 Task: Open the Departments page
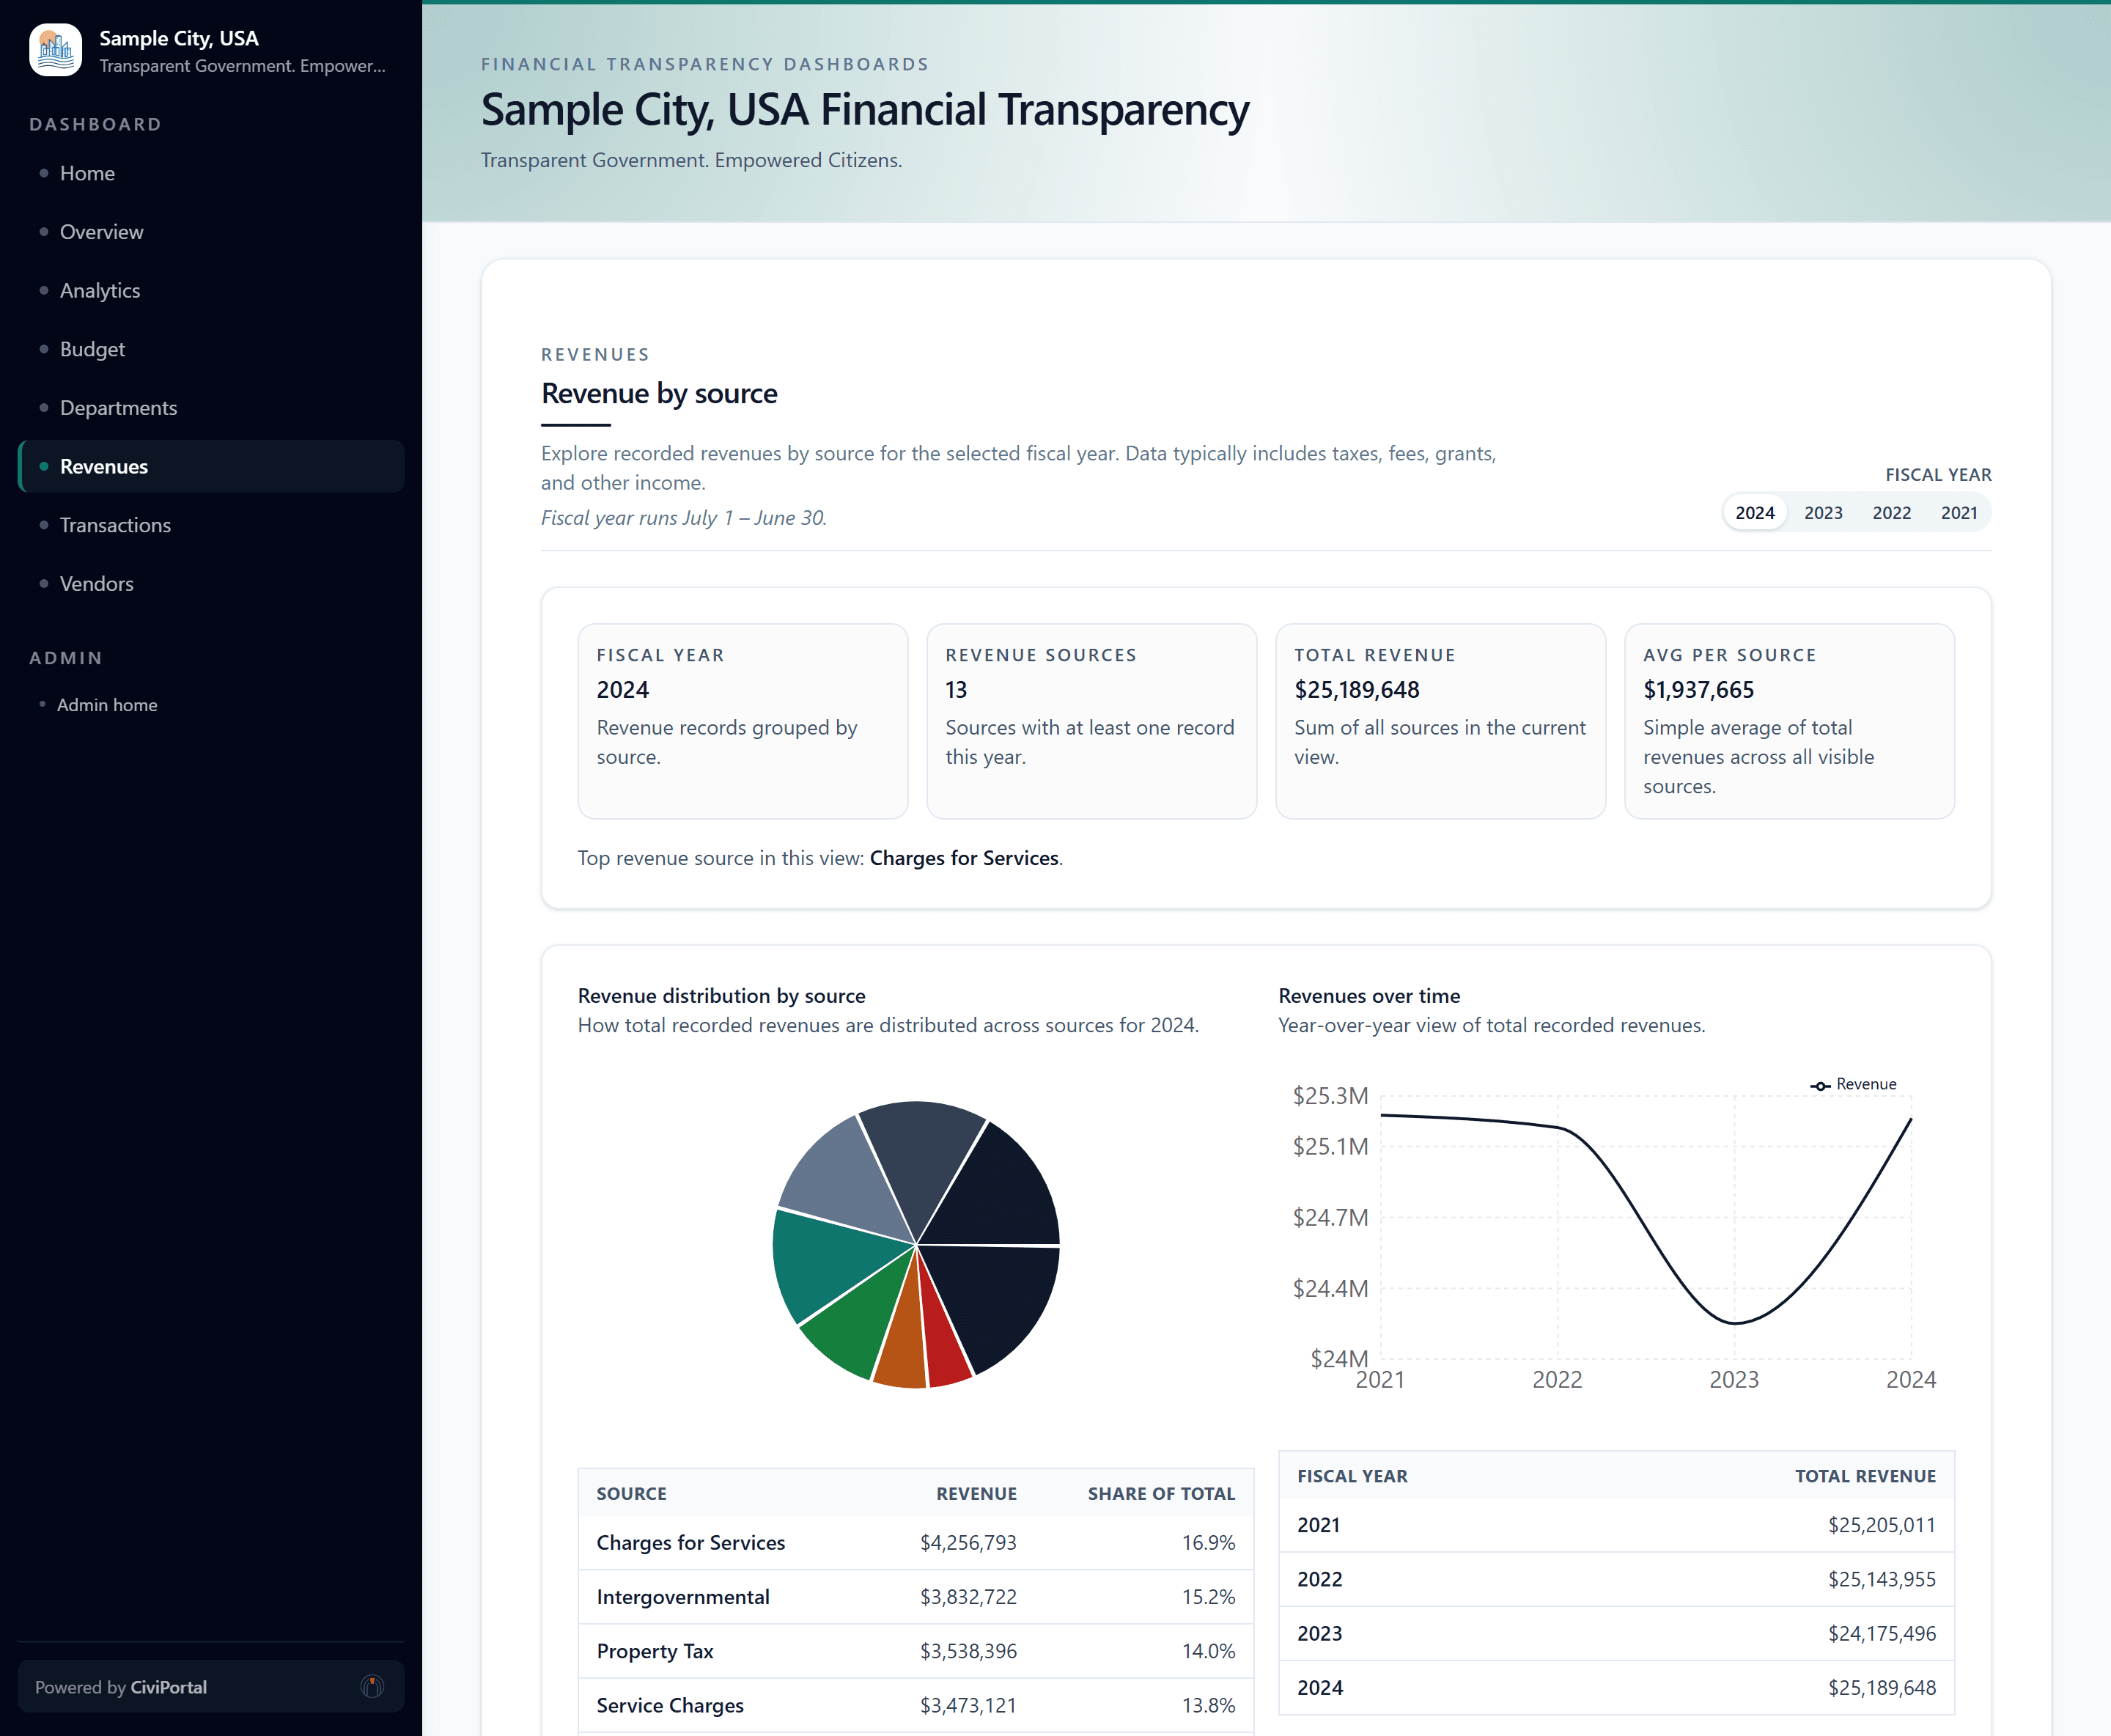pos(118,407)
